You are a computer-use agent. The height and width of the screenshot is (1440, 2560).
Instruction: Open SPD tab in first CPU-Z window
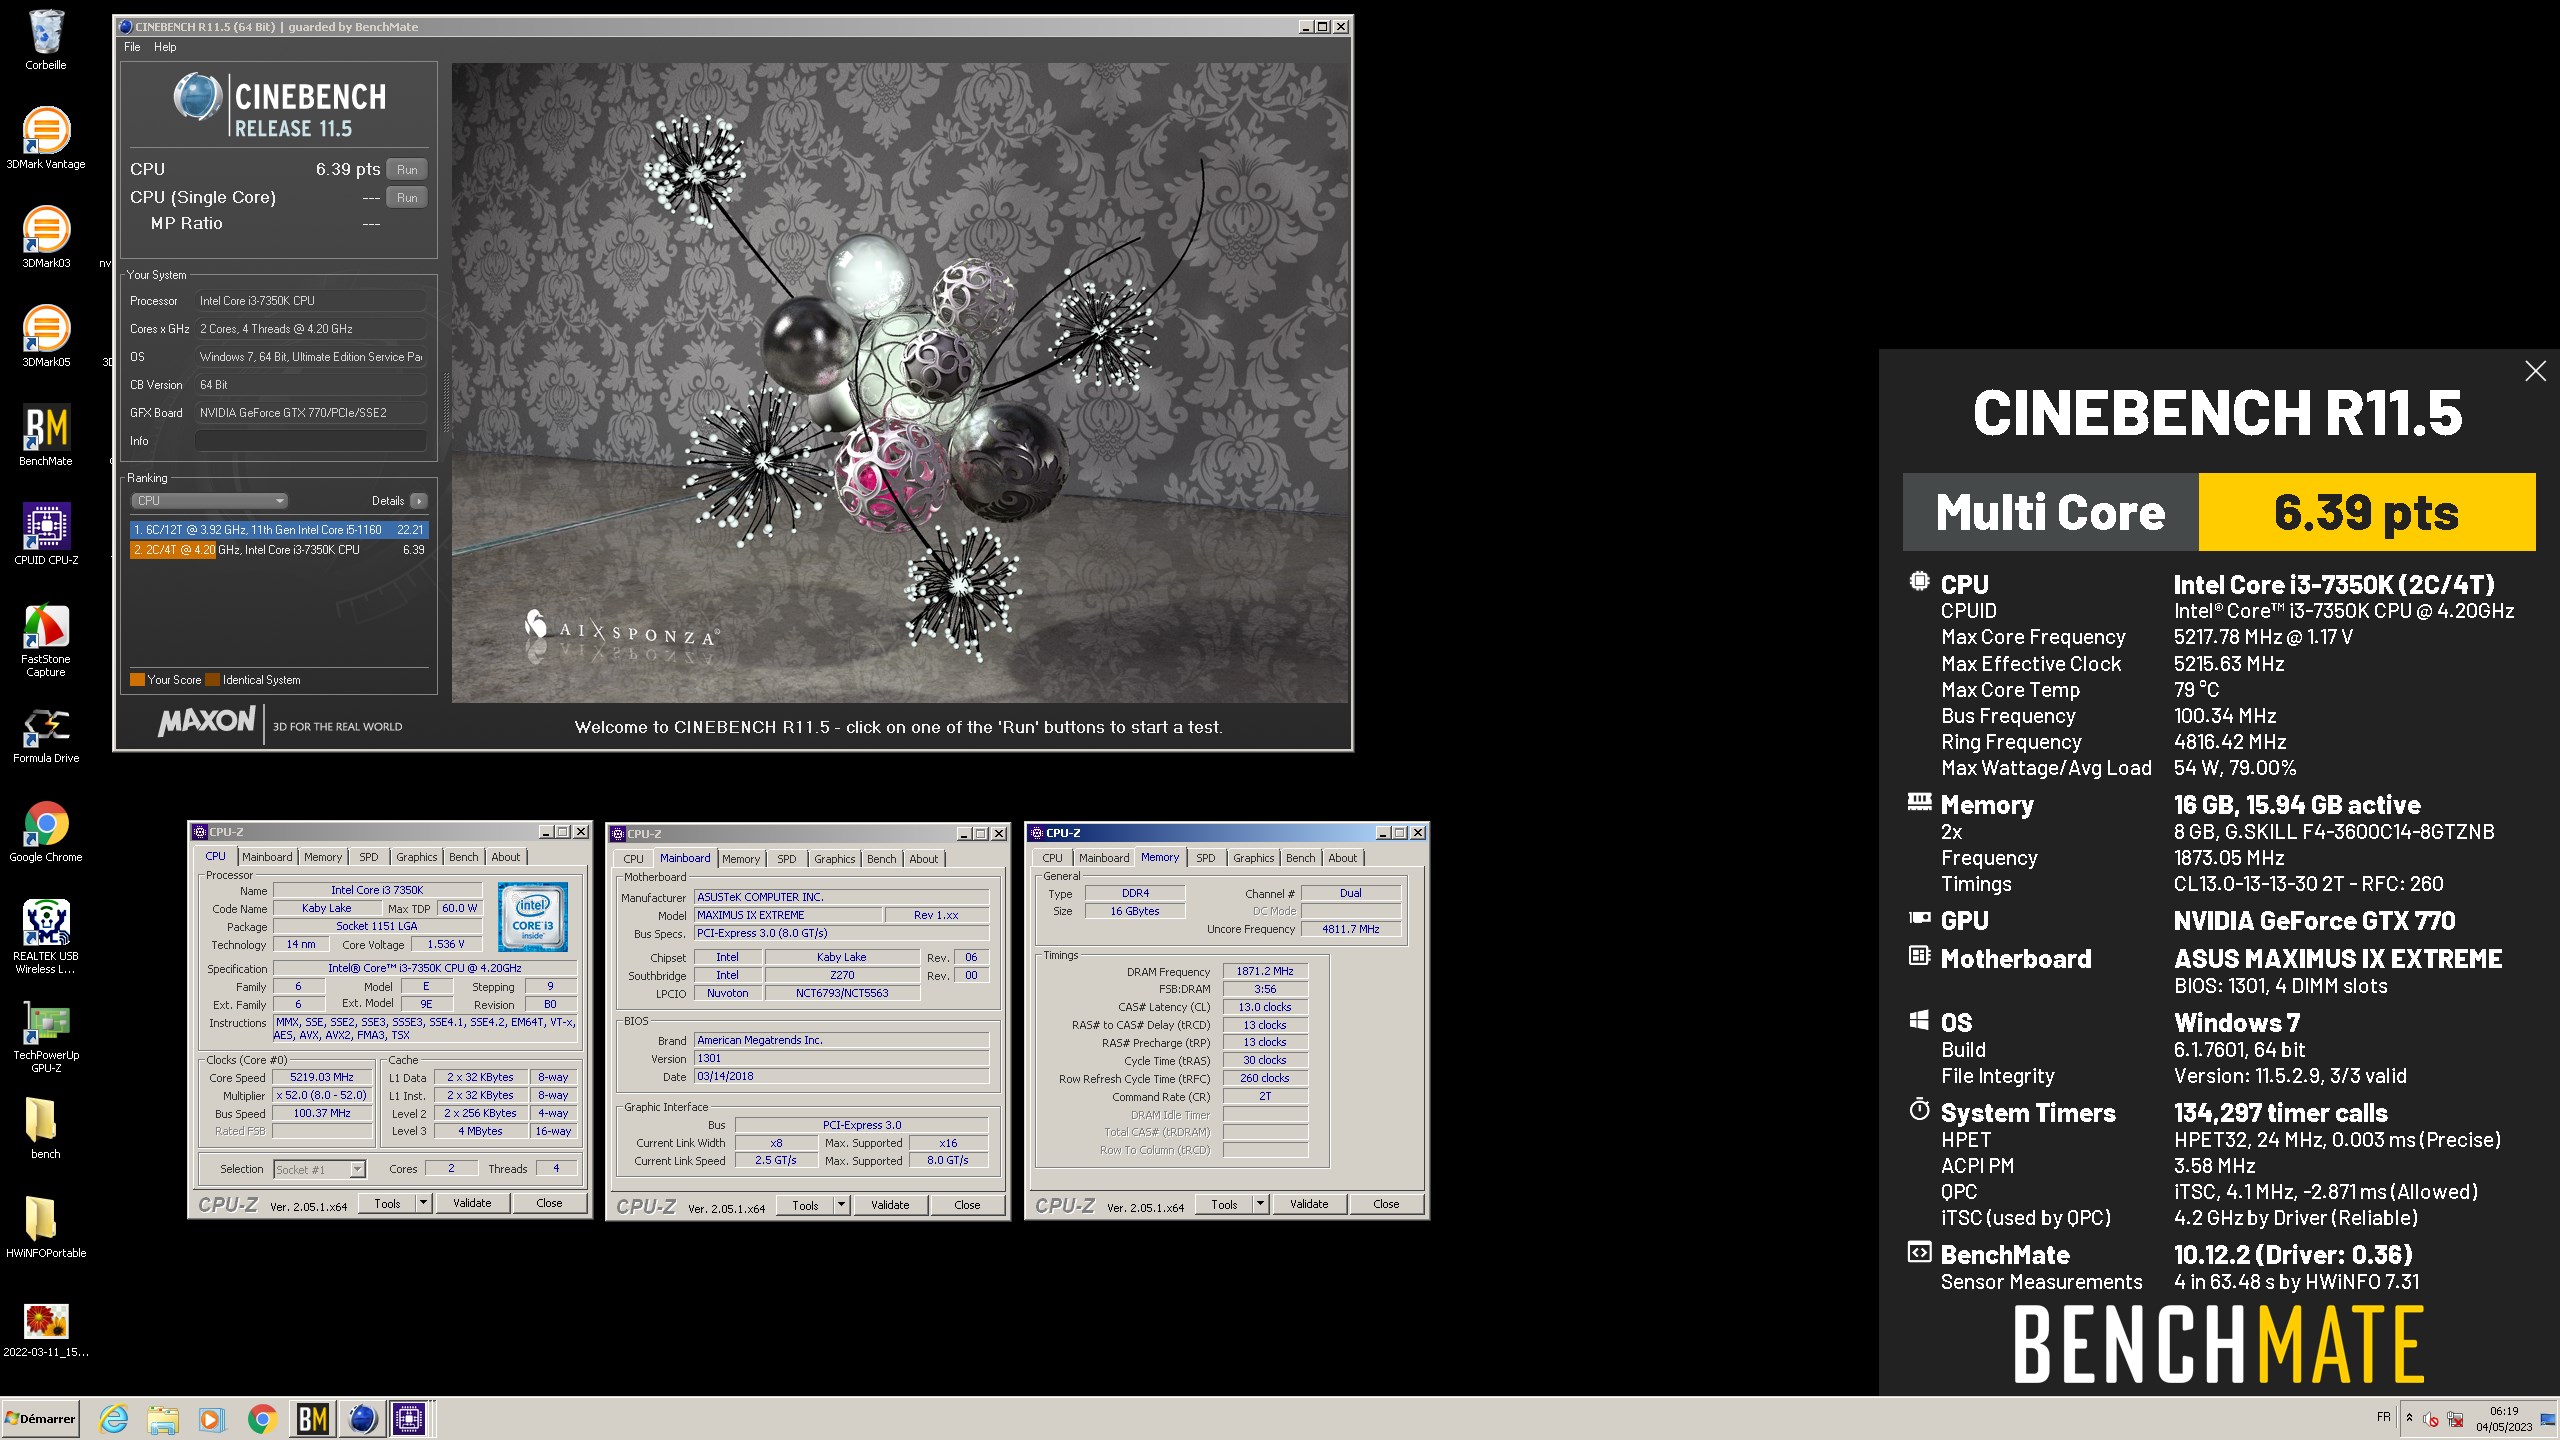369,857
